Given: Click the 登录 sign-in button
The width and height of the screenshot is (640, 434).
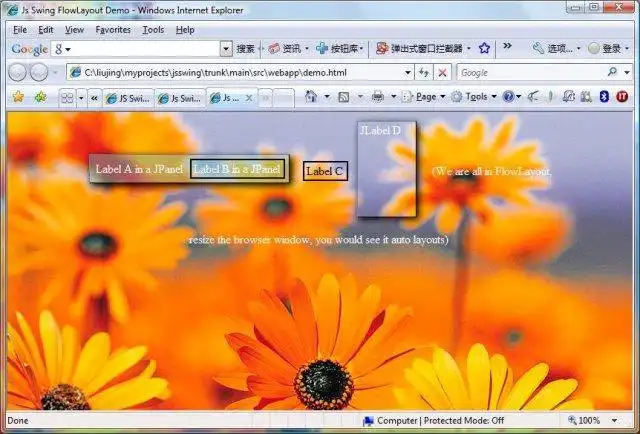Looking at the screenshot, I should tap(608, 49).
